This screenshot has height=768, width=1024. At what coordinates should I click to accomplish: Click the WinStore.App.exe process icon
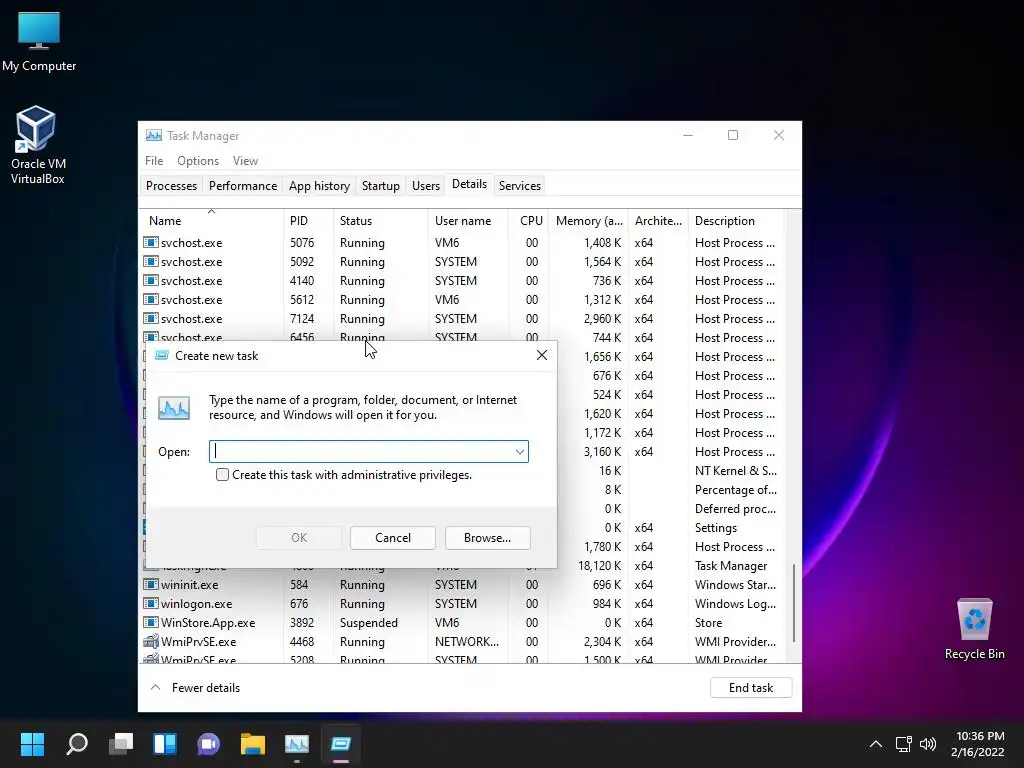coord(151,622)
